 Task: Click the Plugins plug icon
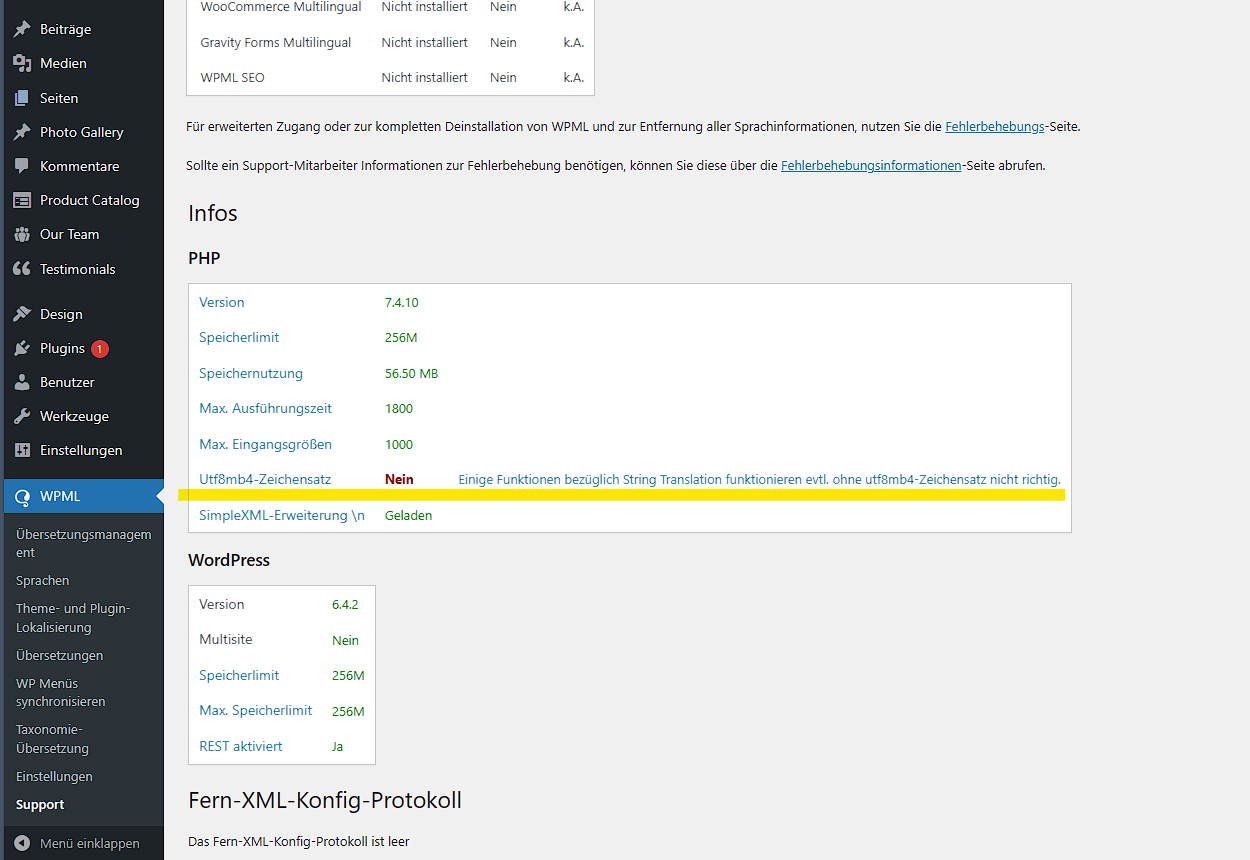(x=22, y=348)
